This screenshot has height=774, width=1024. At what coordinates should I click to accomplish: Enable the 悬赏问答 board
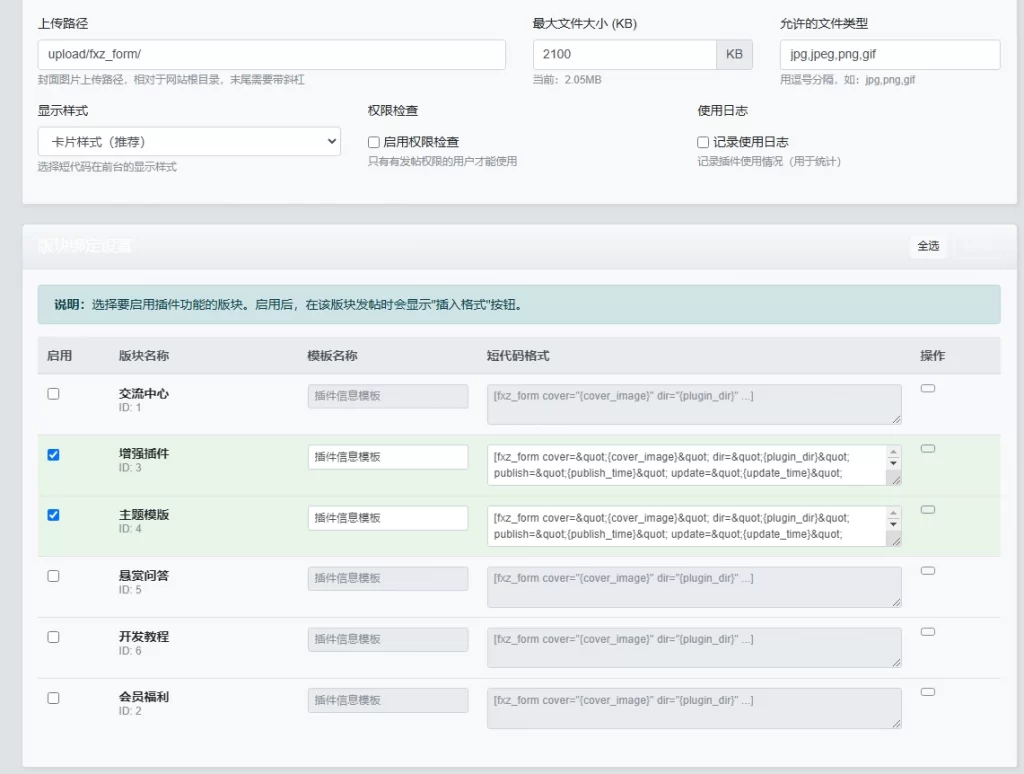pos(54,576)
